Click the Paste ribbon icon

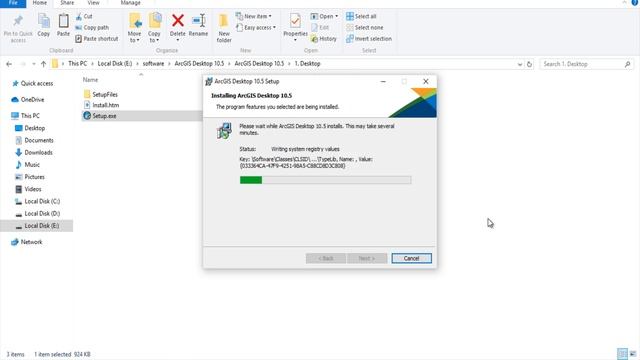pyautogui.click(x=63, y=21)
